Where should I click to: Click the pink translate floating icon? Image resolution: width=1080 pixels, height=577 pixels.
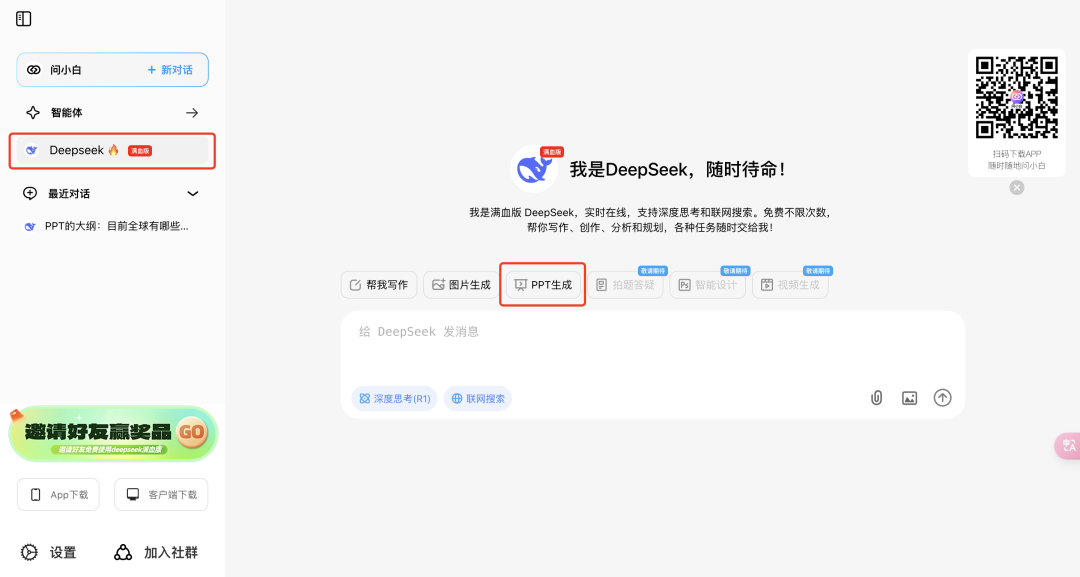tap(1068, 445)
